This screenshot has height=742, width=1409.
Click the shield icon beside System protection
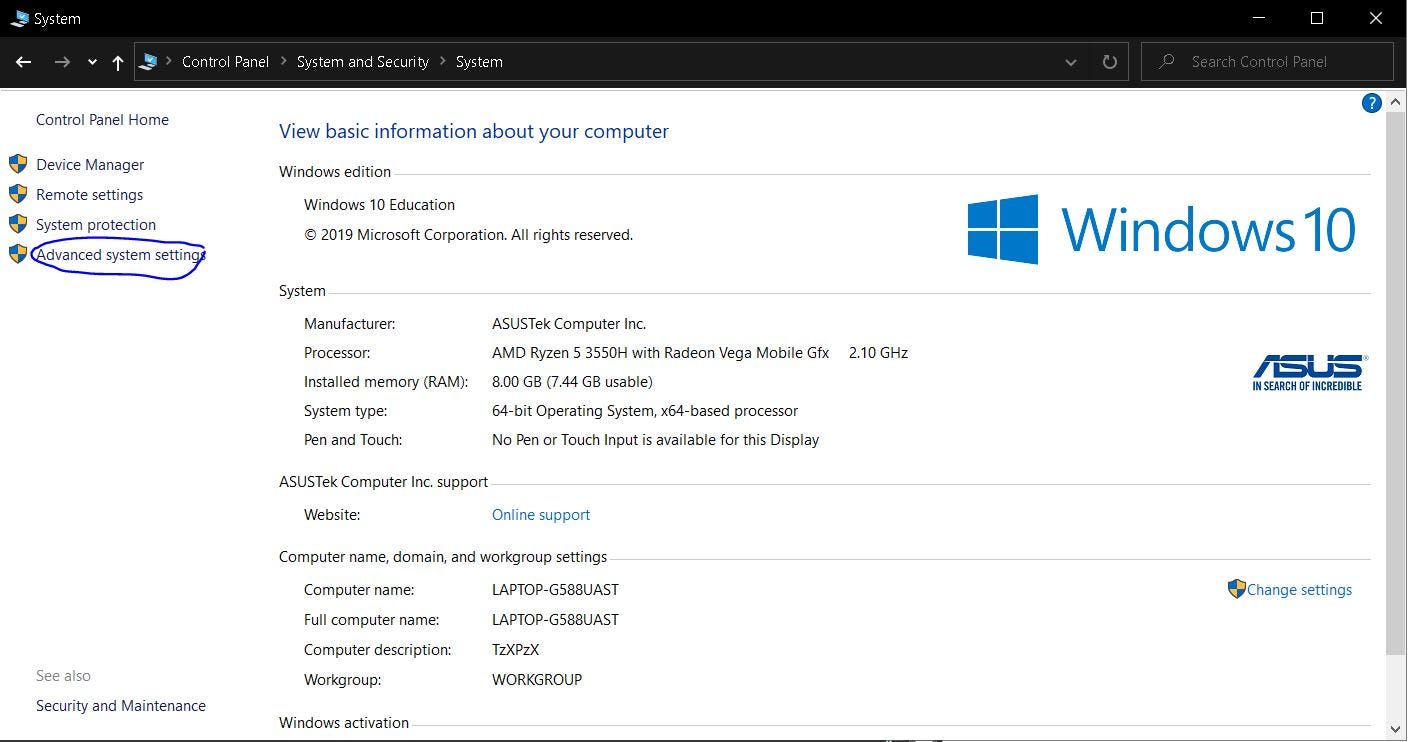[18, 224]
